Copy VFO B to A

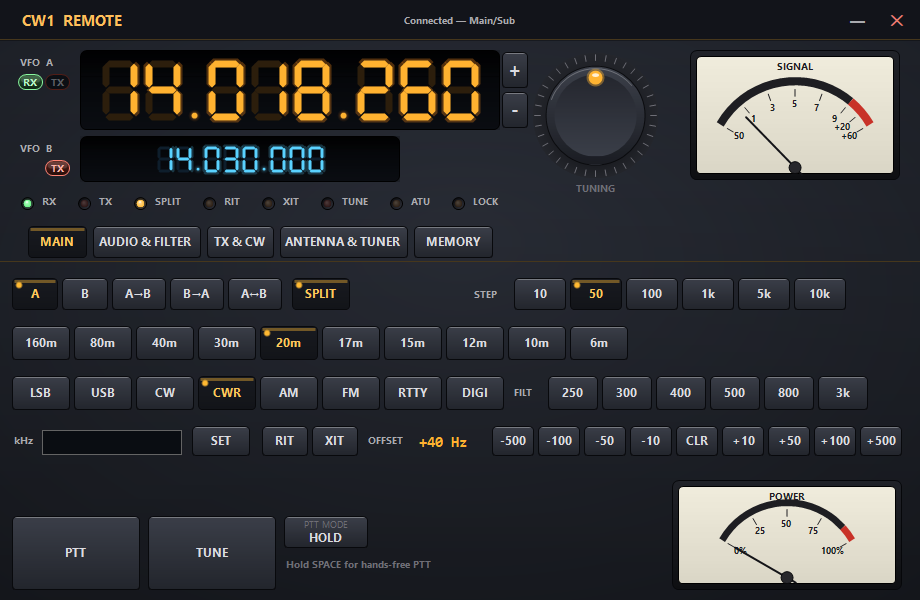(x=197, y=294)
